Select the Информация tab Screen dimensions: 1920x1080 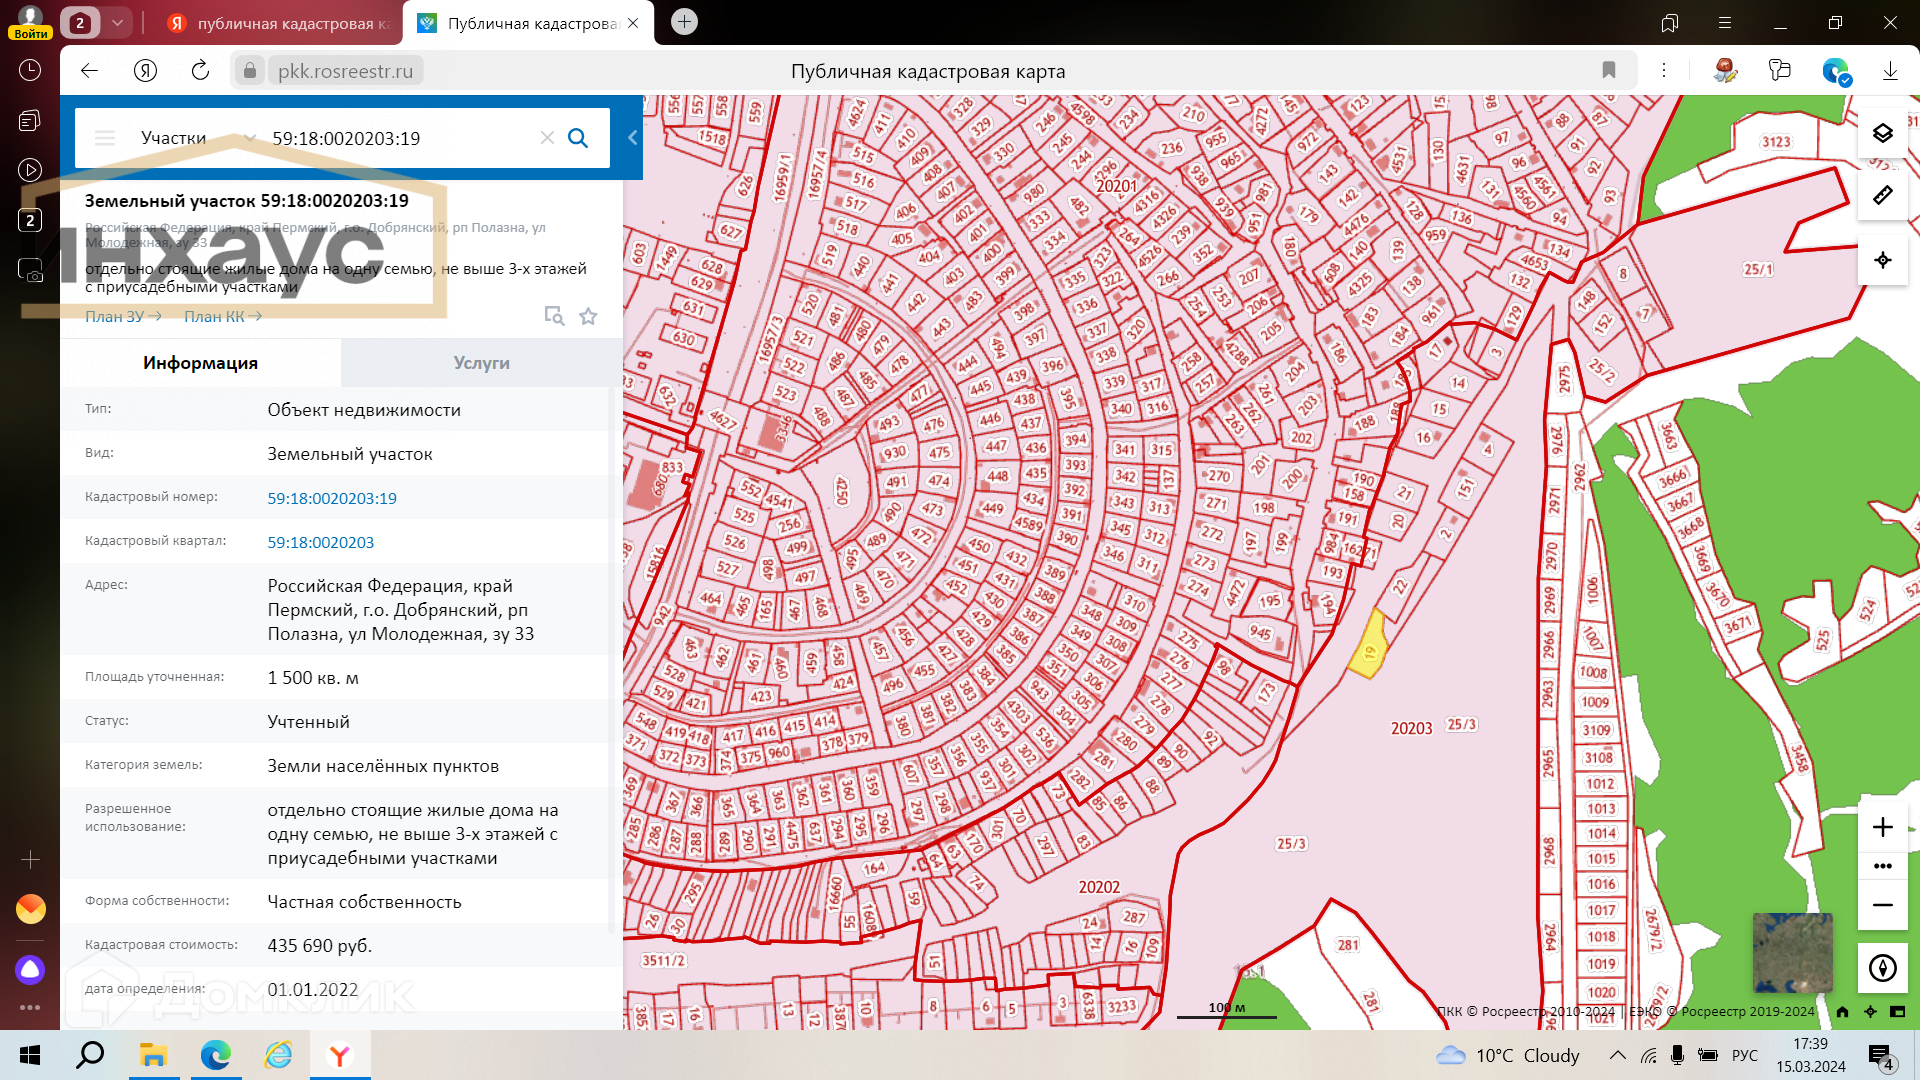coord(200,363)
